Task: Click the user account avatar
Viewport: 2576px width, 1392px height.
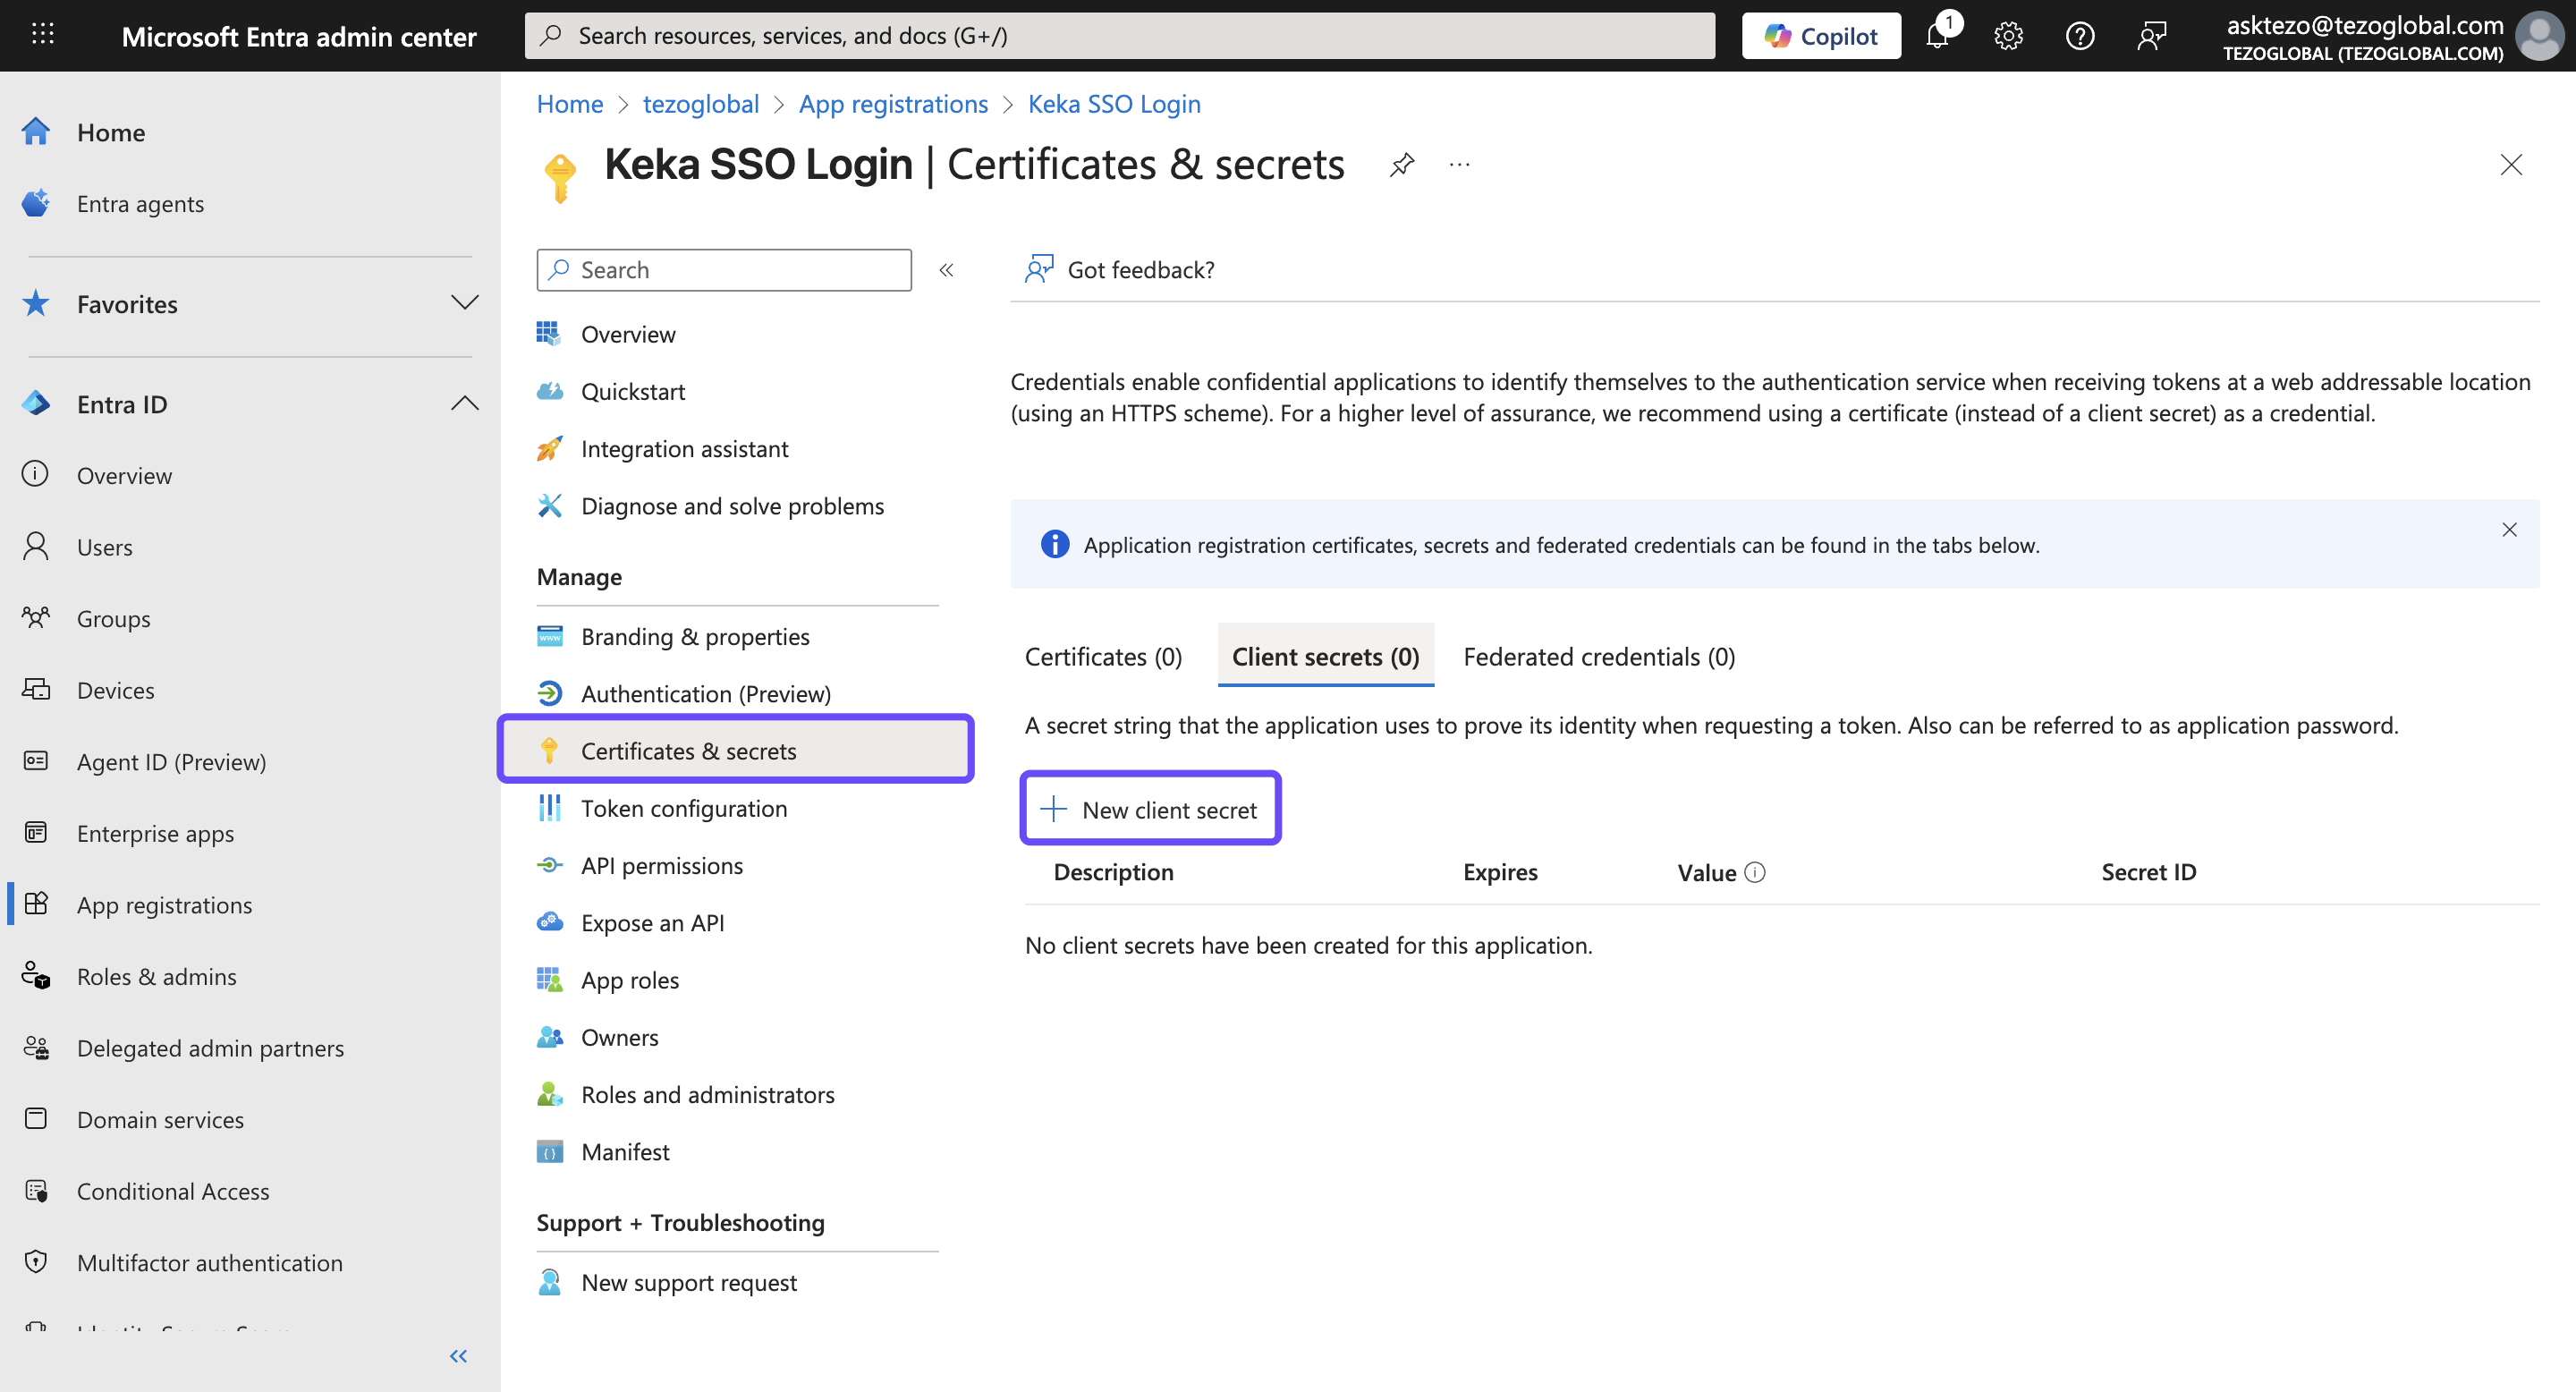Action: 2540,36
